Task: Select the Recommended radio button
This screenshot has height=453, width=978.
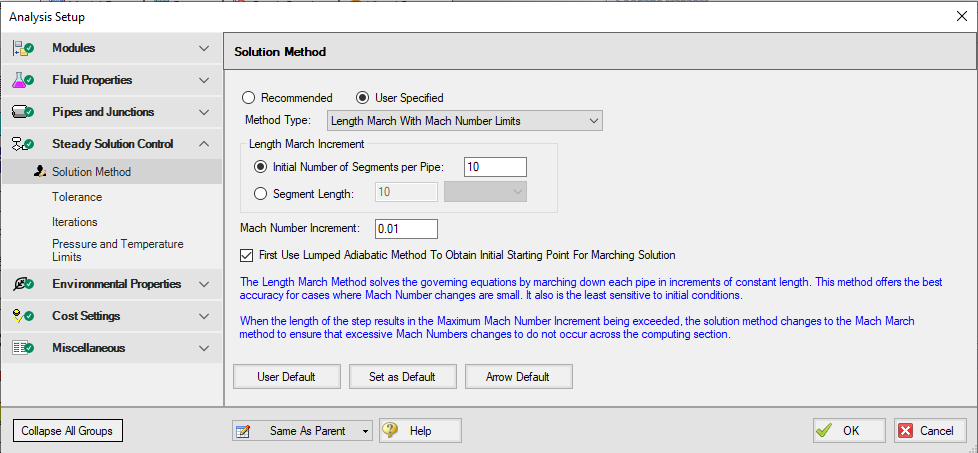Action: point(249,98)
